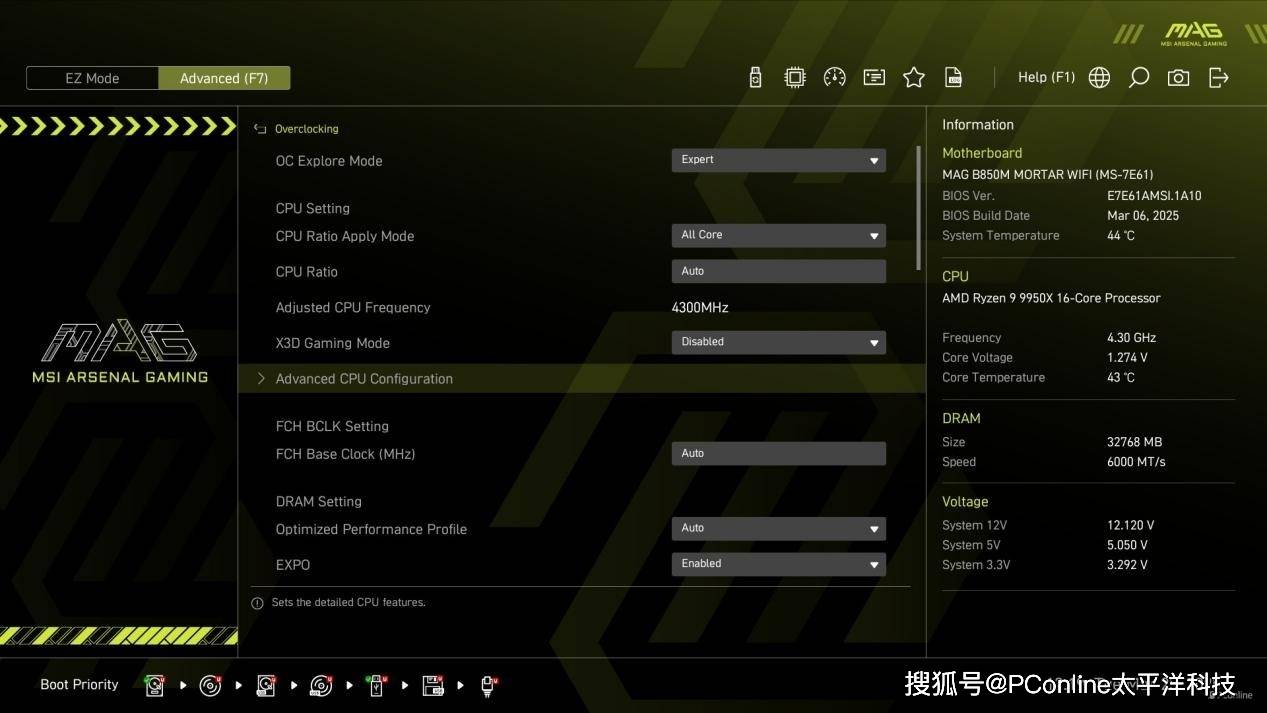Viewport: 1267px width, 713px height.
Task: Change language via the globe icon
Action: tap(1099, 77)
